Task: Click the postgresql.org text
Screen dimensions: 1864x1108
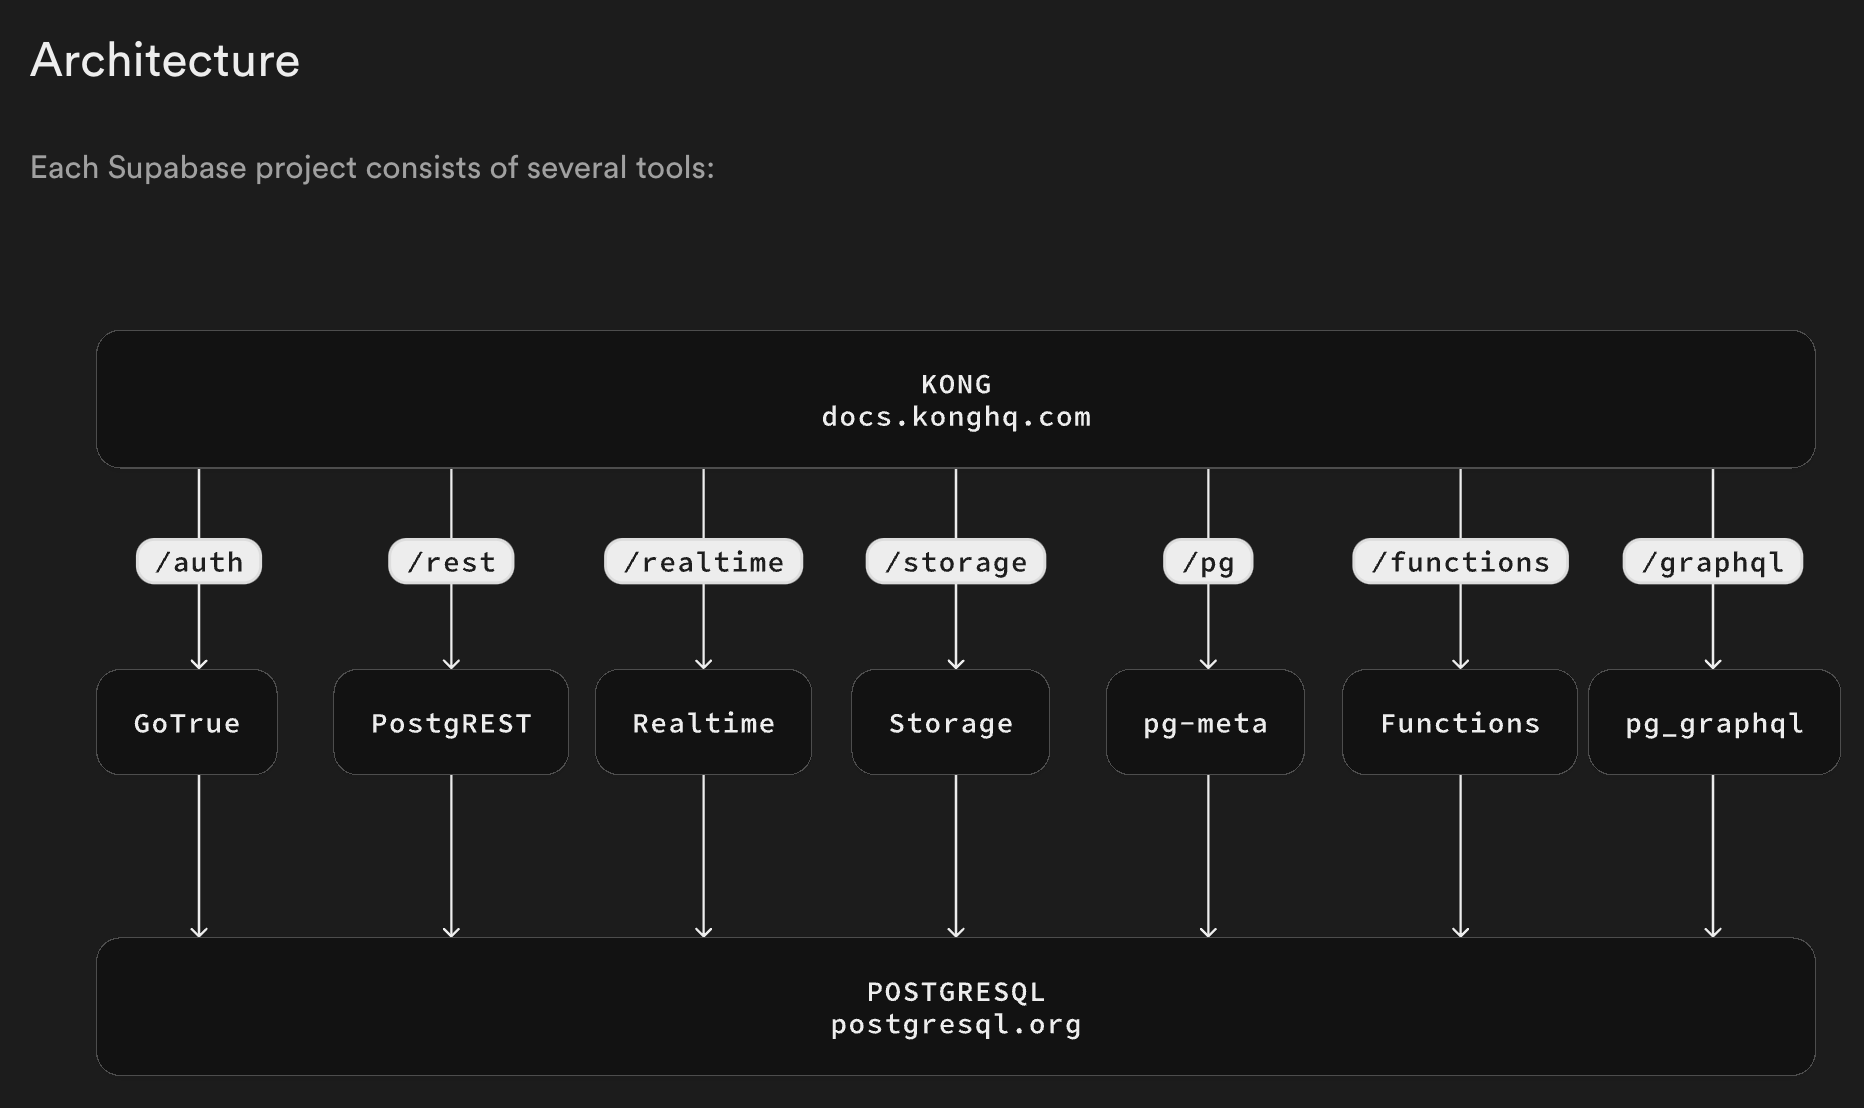Action: (956, 1025)
